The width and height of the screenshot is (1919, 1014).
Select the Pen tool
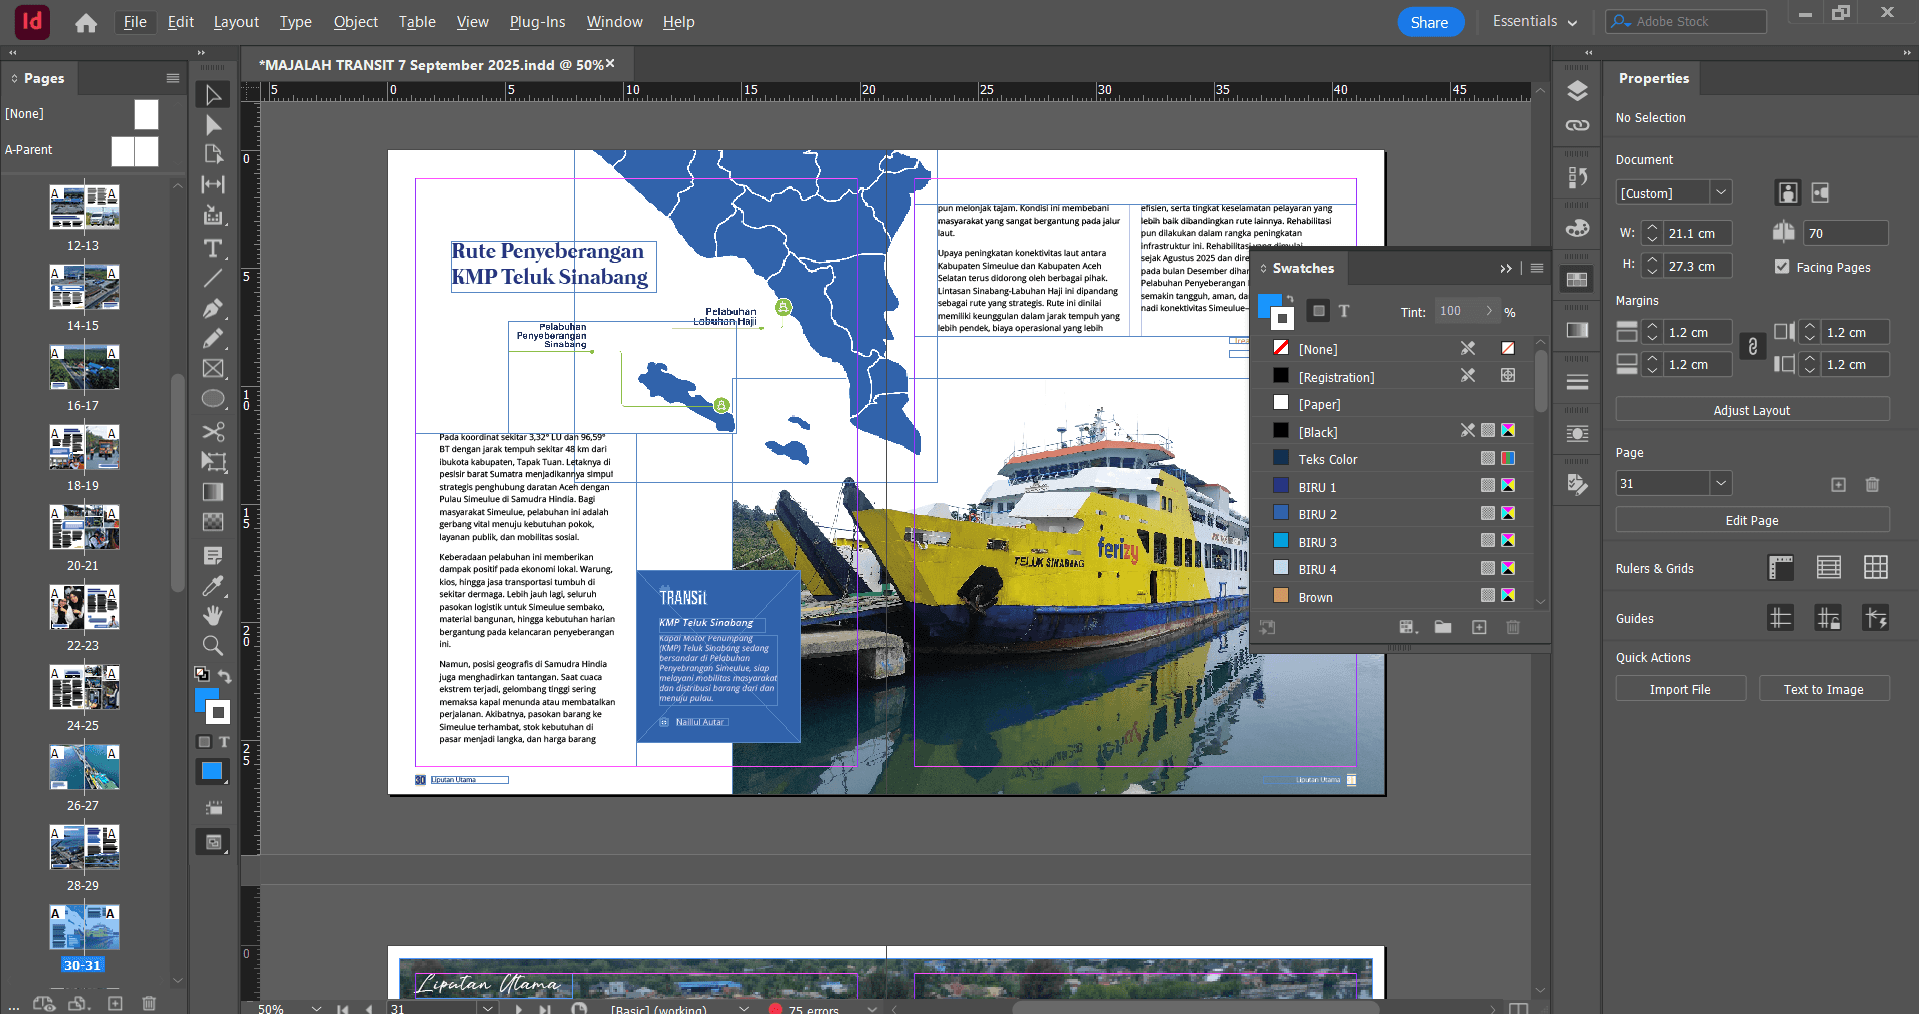tap(213, 309)
